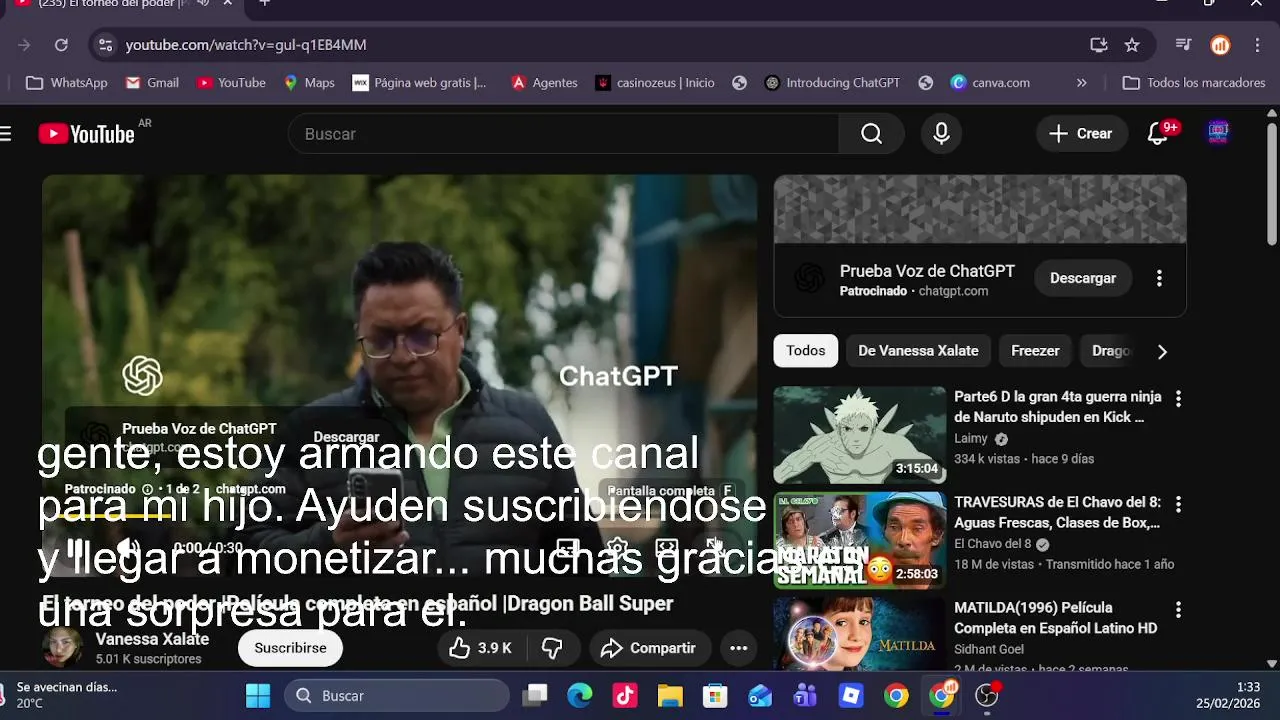The image size is (1280, 720).
Task: Click the page vertical scrollbar
Action: click(1272, 185)
